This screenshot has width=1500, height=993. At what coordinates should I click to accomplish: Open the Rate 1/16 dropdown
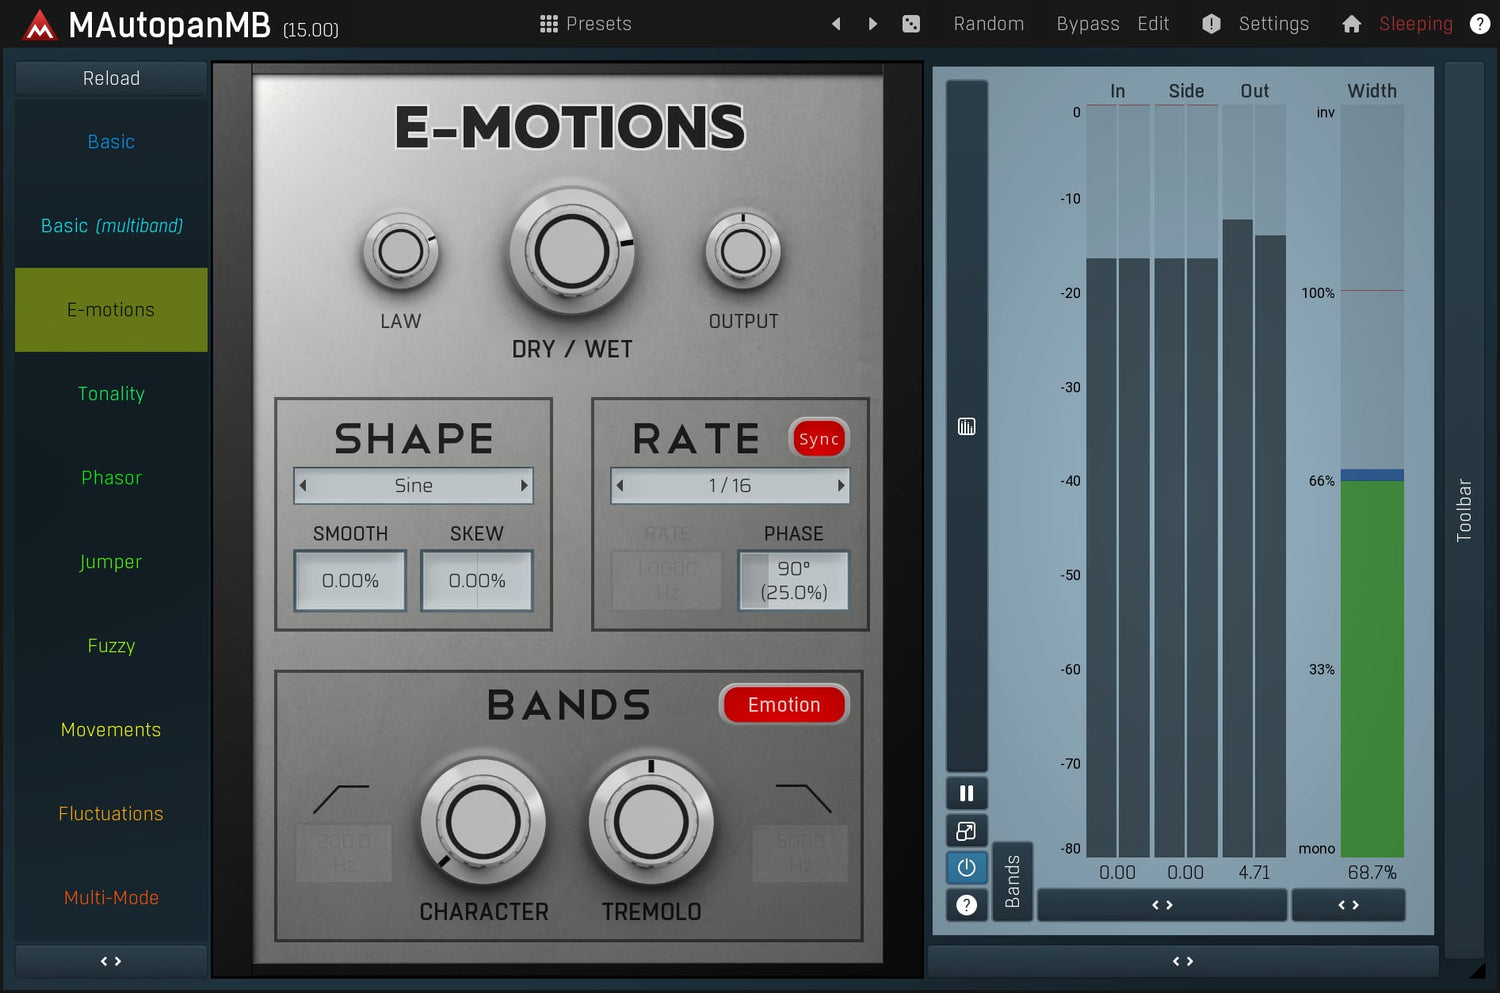(729, 486)
